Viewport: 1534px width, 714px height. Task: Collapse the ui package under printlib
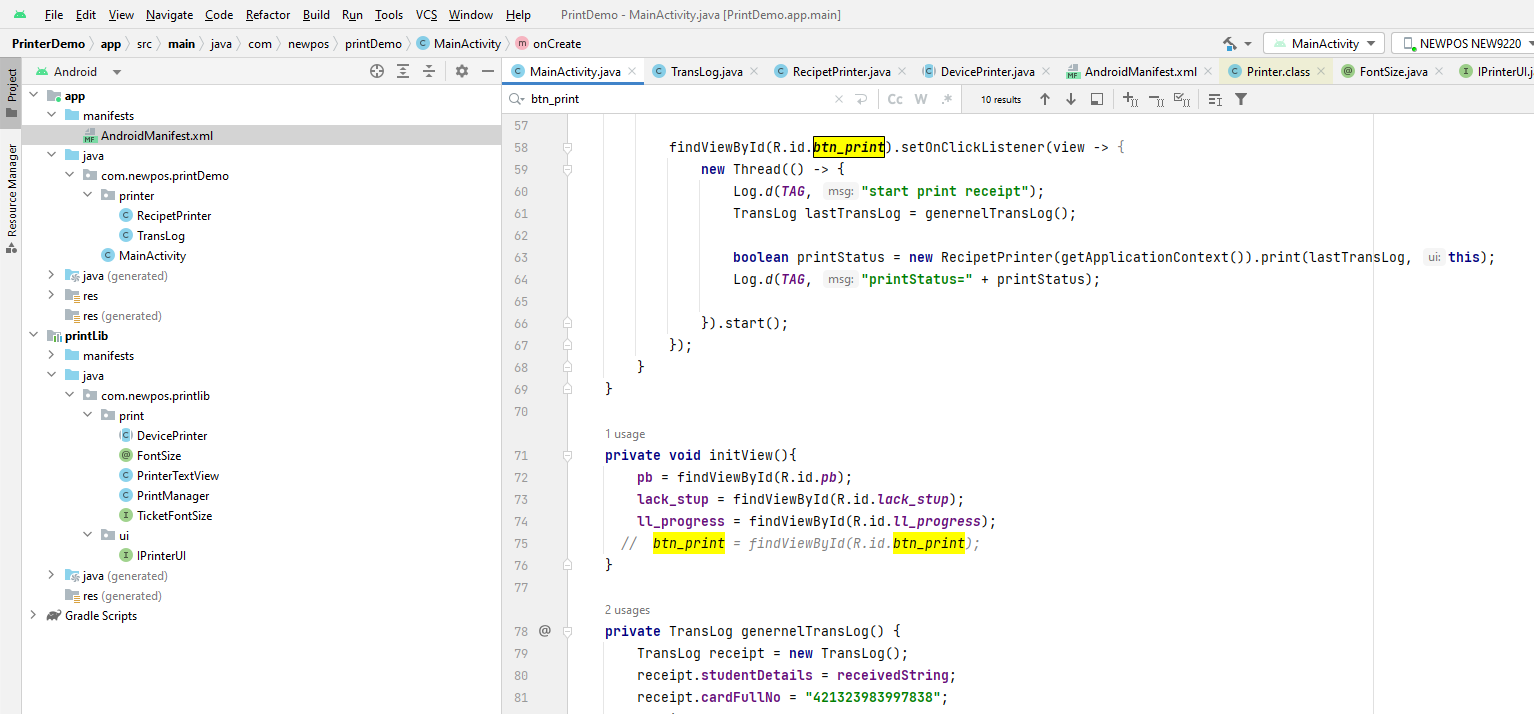(x=88, y=535)
